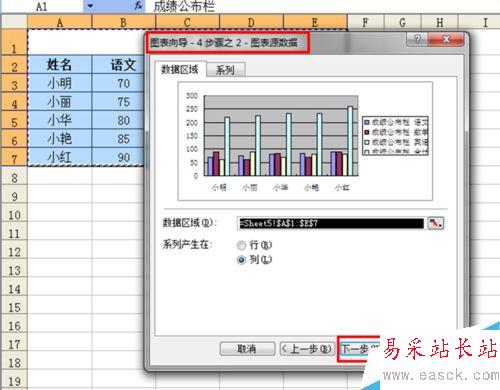Click the cell containing 姓名
This screenshot has width=500, height=390.
pyautogui.click(x=60, y=65)
